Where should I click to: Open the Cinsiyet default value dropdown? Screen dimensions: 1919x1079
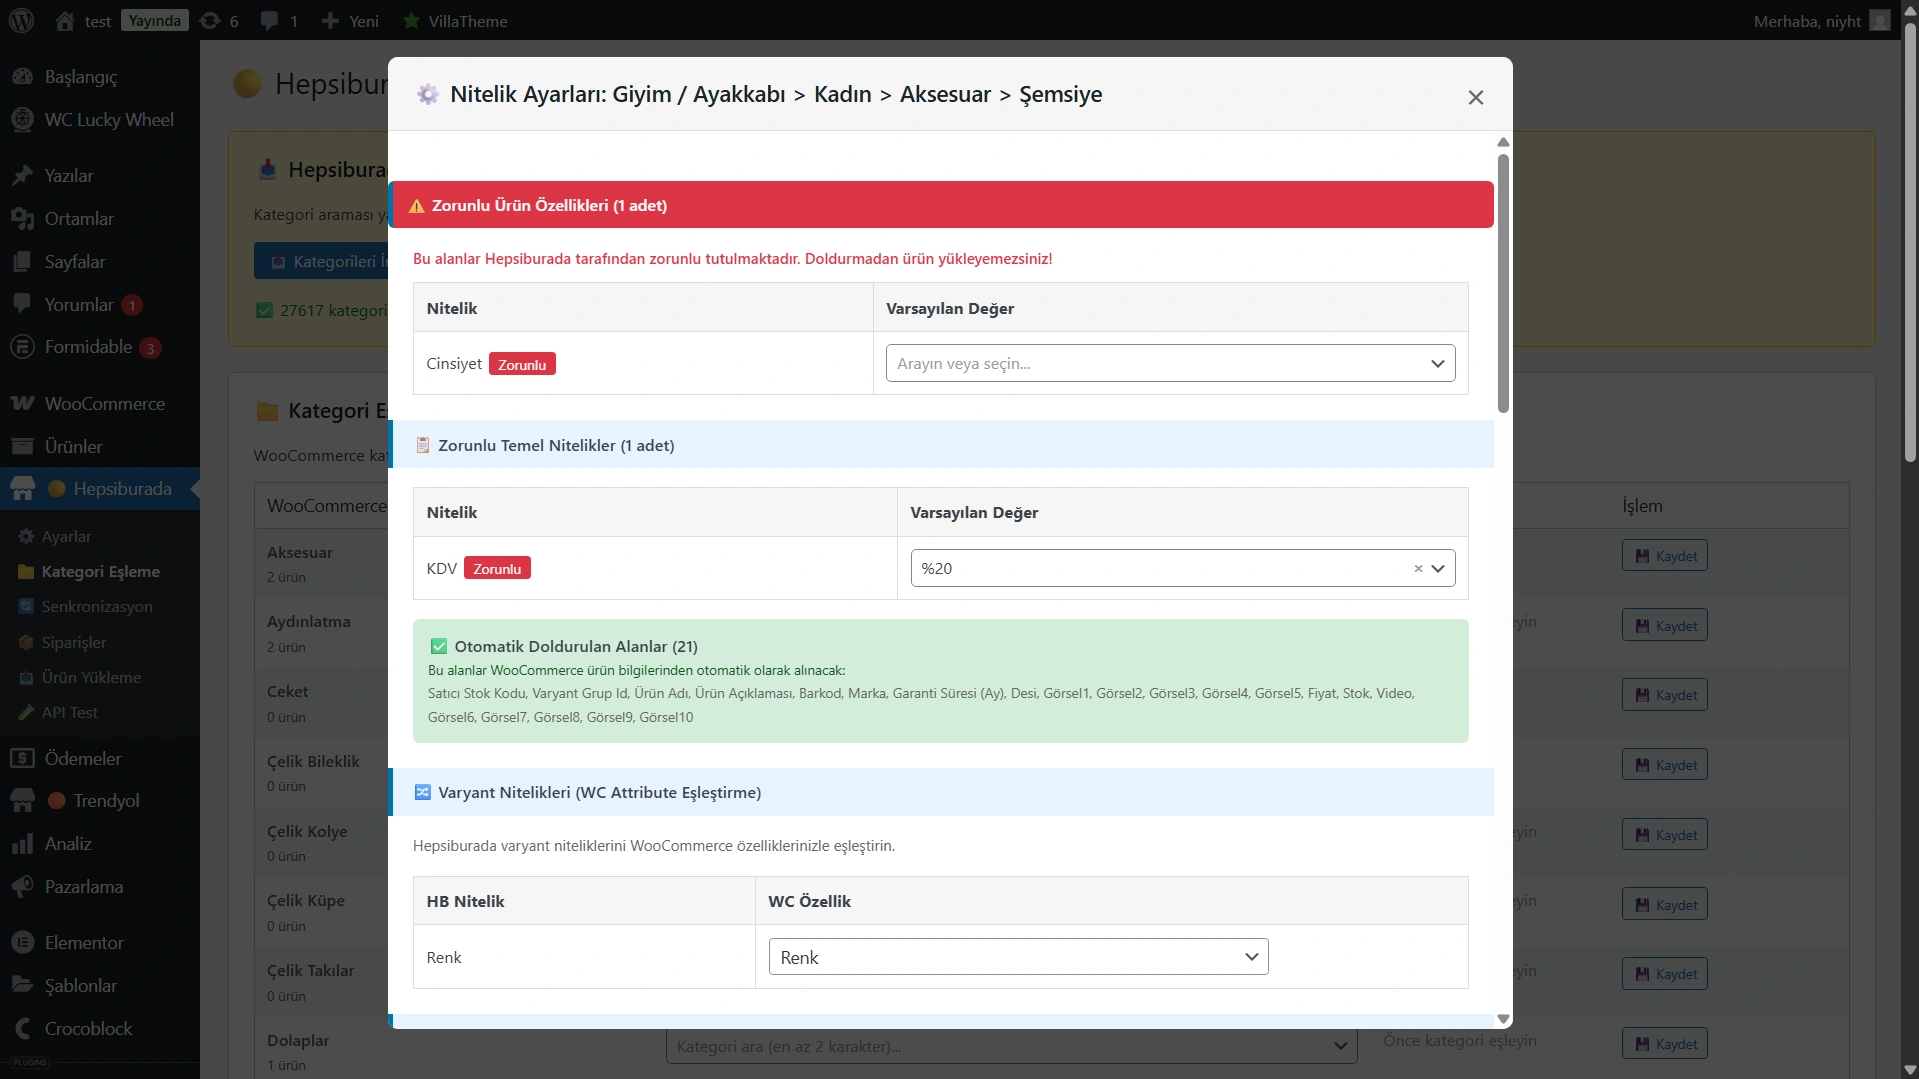coord(1169,363)
